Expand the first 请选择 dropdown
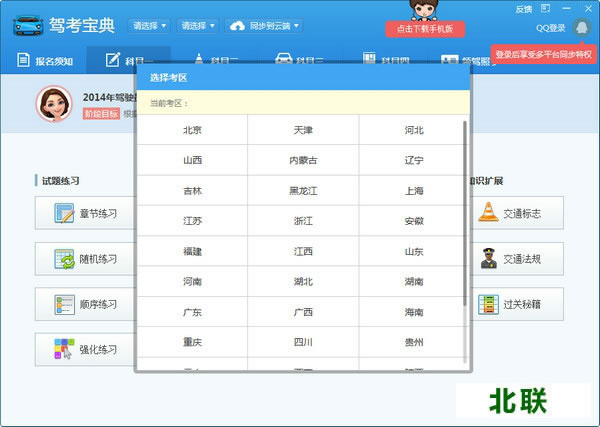 pos(149,25)
